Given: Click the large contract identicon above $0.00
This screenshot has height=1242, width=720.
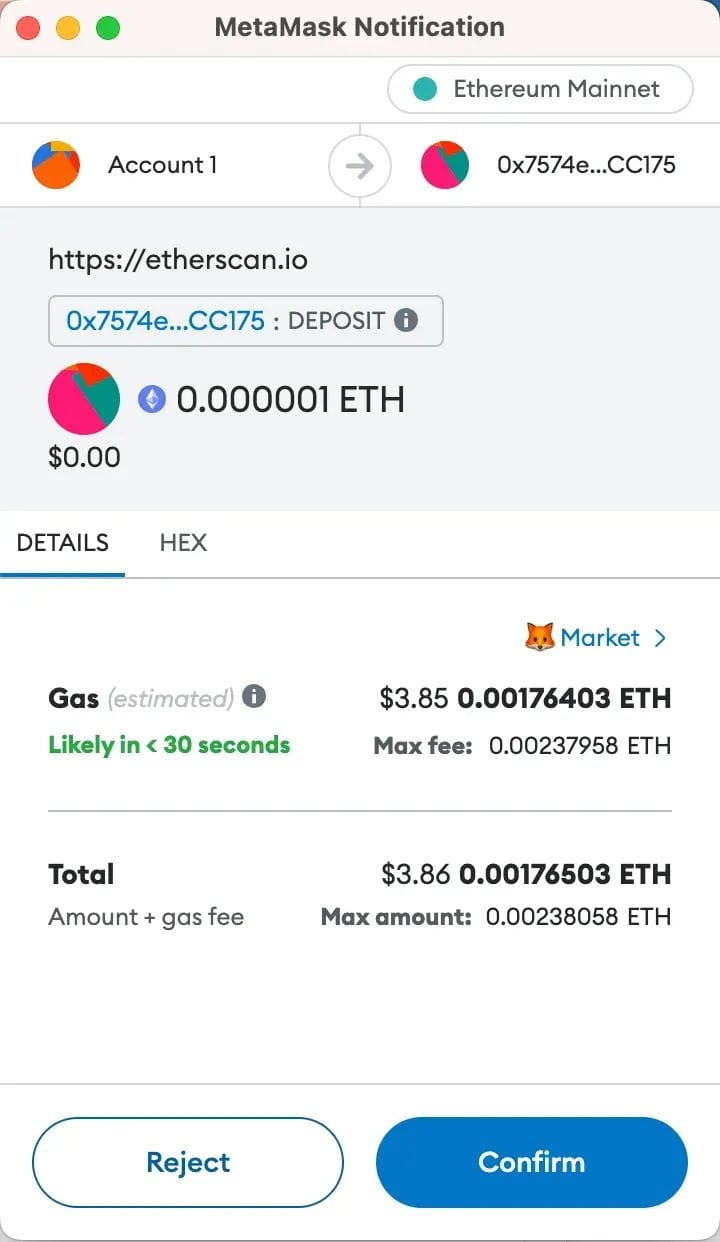Looking at the screenshot, I should click(84, 399).
